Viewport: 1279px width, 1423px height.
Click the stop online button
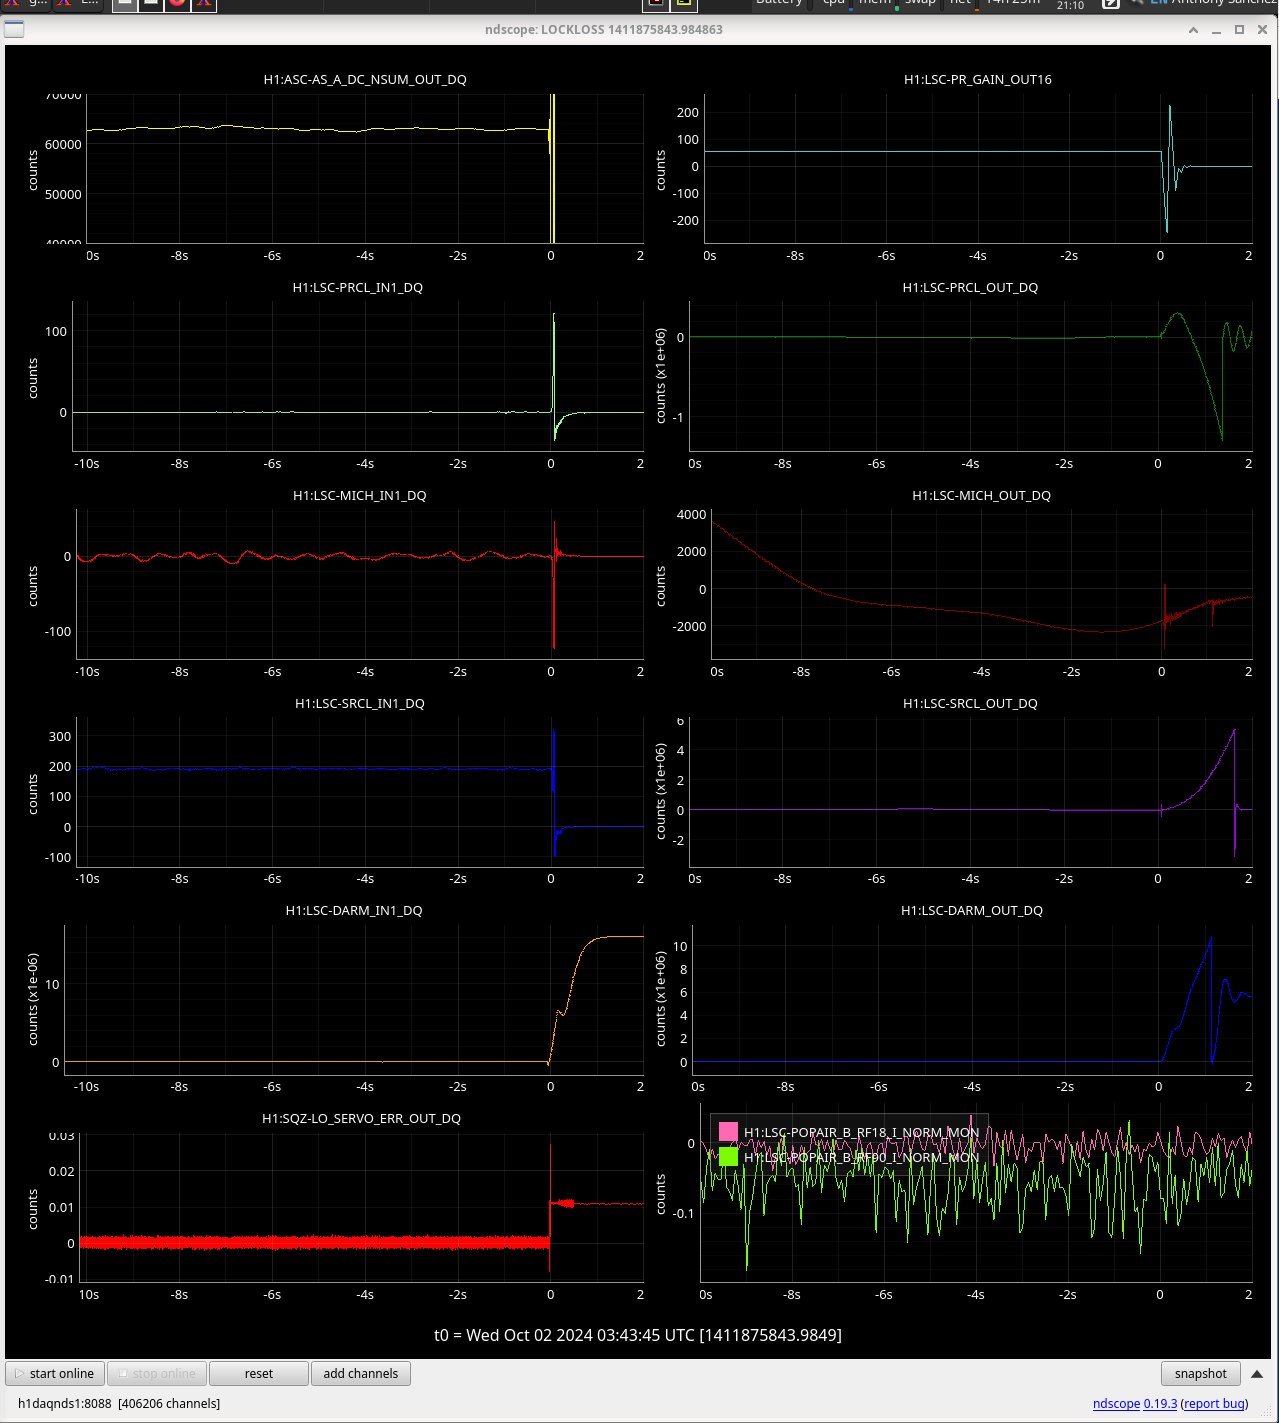click(x=157, y=1374)
